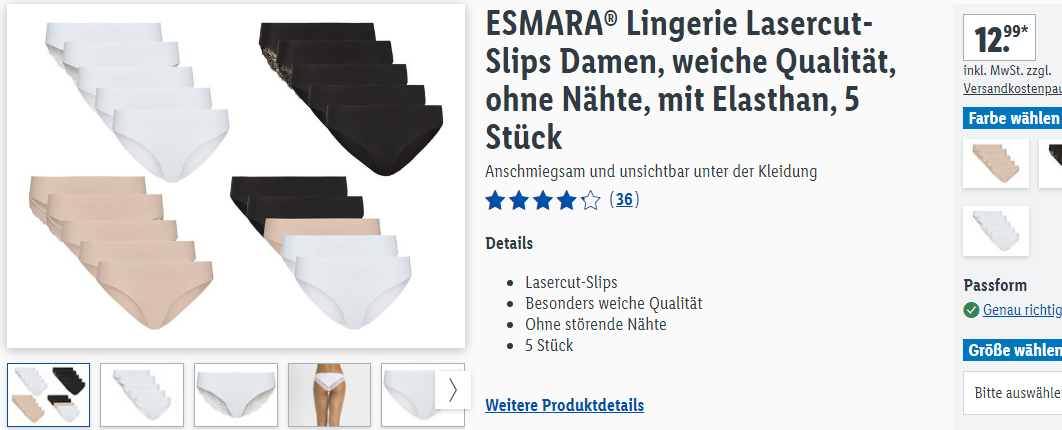This screenshot has width=1062, height=430.
Task: Click the Genau richtig fit link
Action: (x=1022, y=310)
